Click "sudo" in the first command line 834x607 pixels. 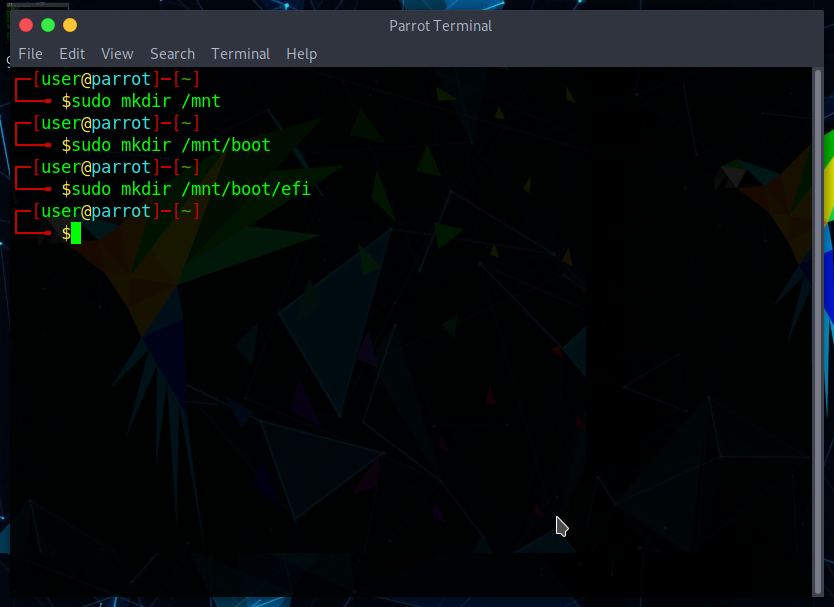point(91,101)
